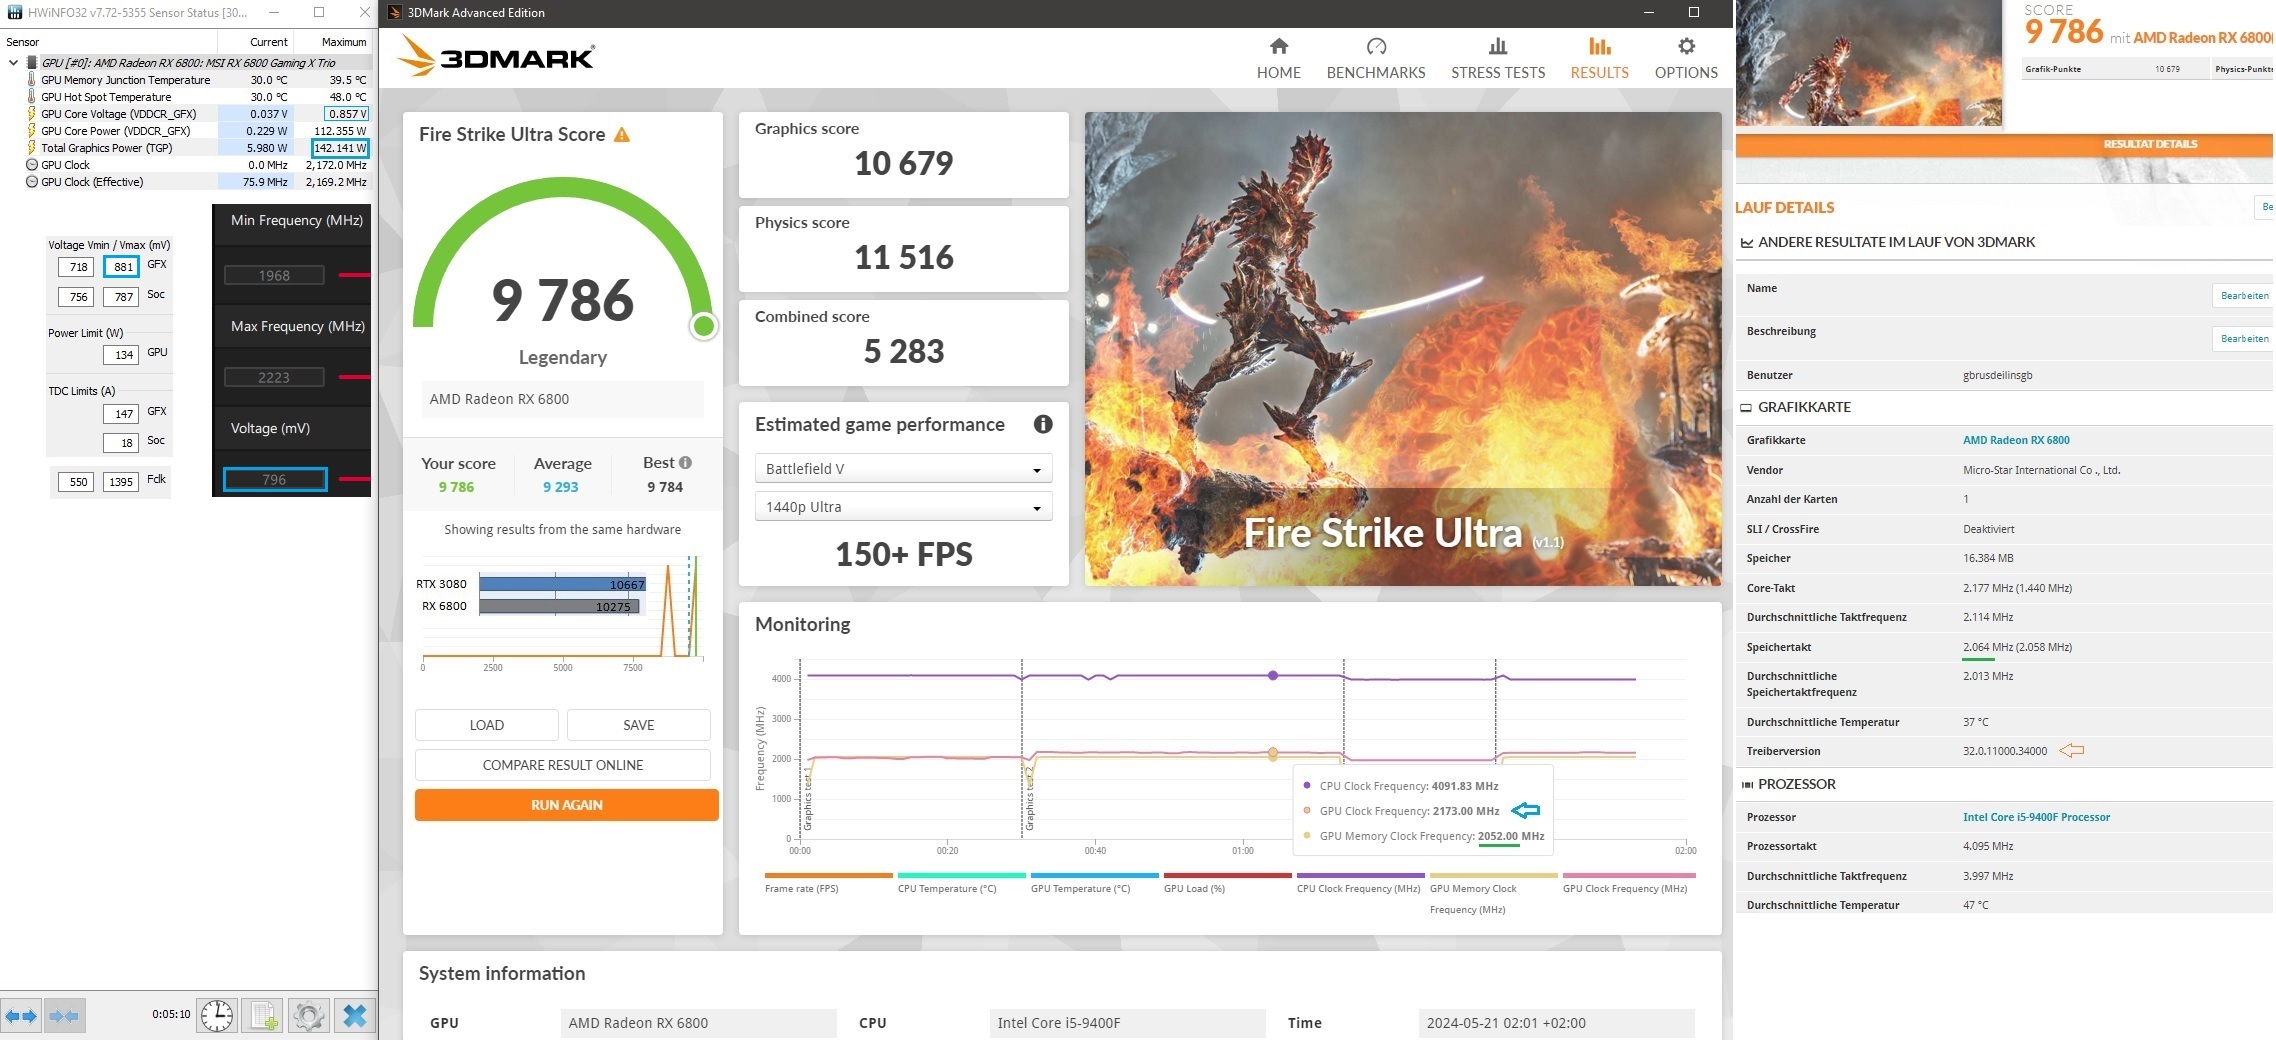2276x1040 pixels.
Task: Click info icon next to Estimated game performance
Action: 1043,424
